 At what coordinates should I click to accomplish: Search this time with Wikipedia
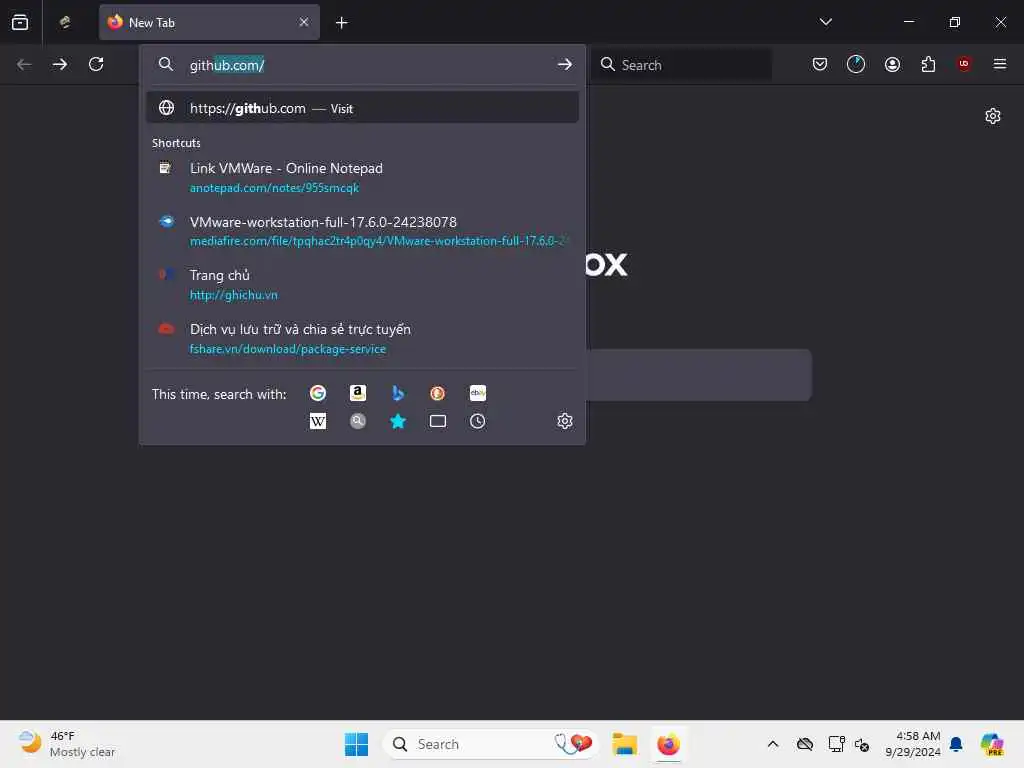318,421
